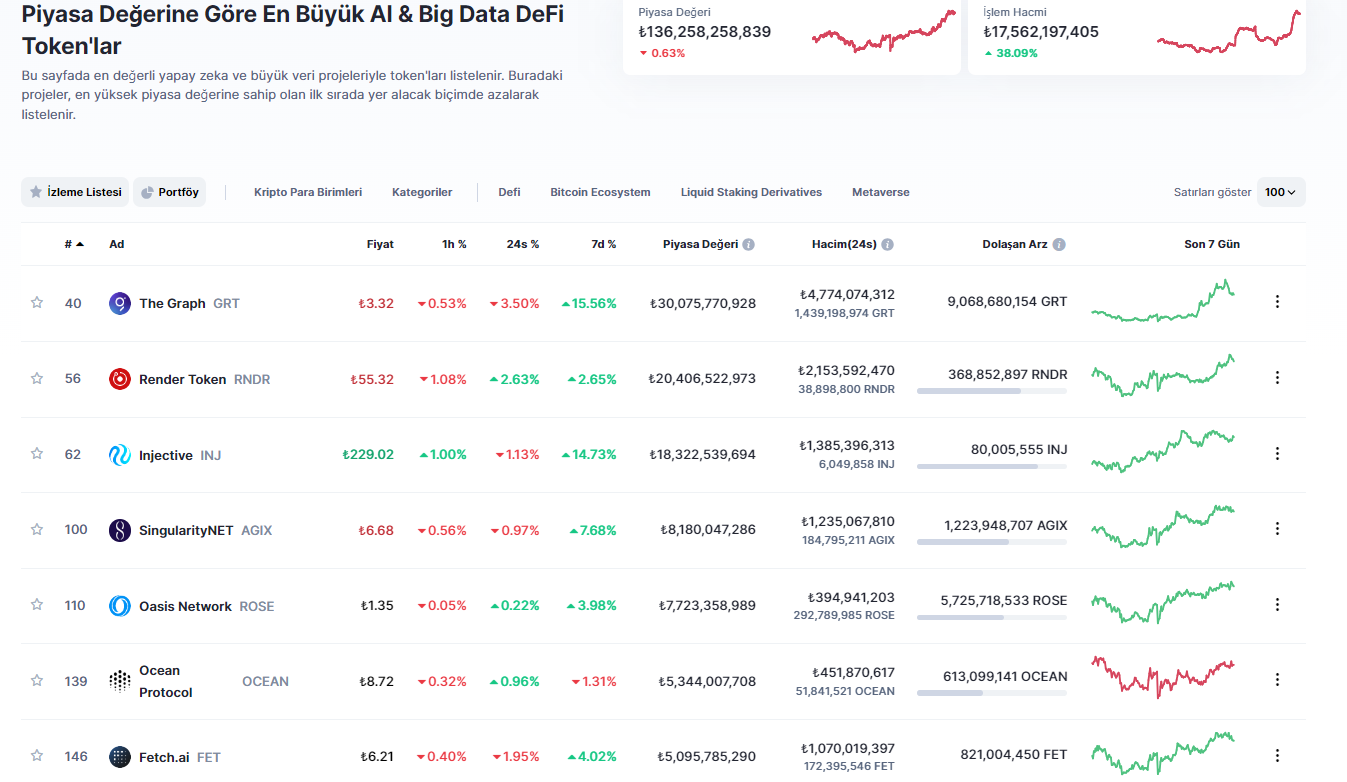Open the three-dot menu for Render Token
1347x782 pixels.
coord(1277,377)
